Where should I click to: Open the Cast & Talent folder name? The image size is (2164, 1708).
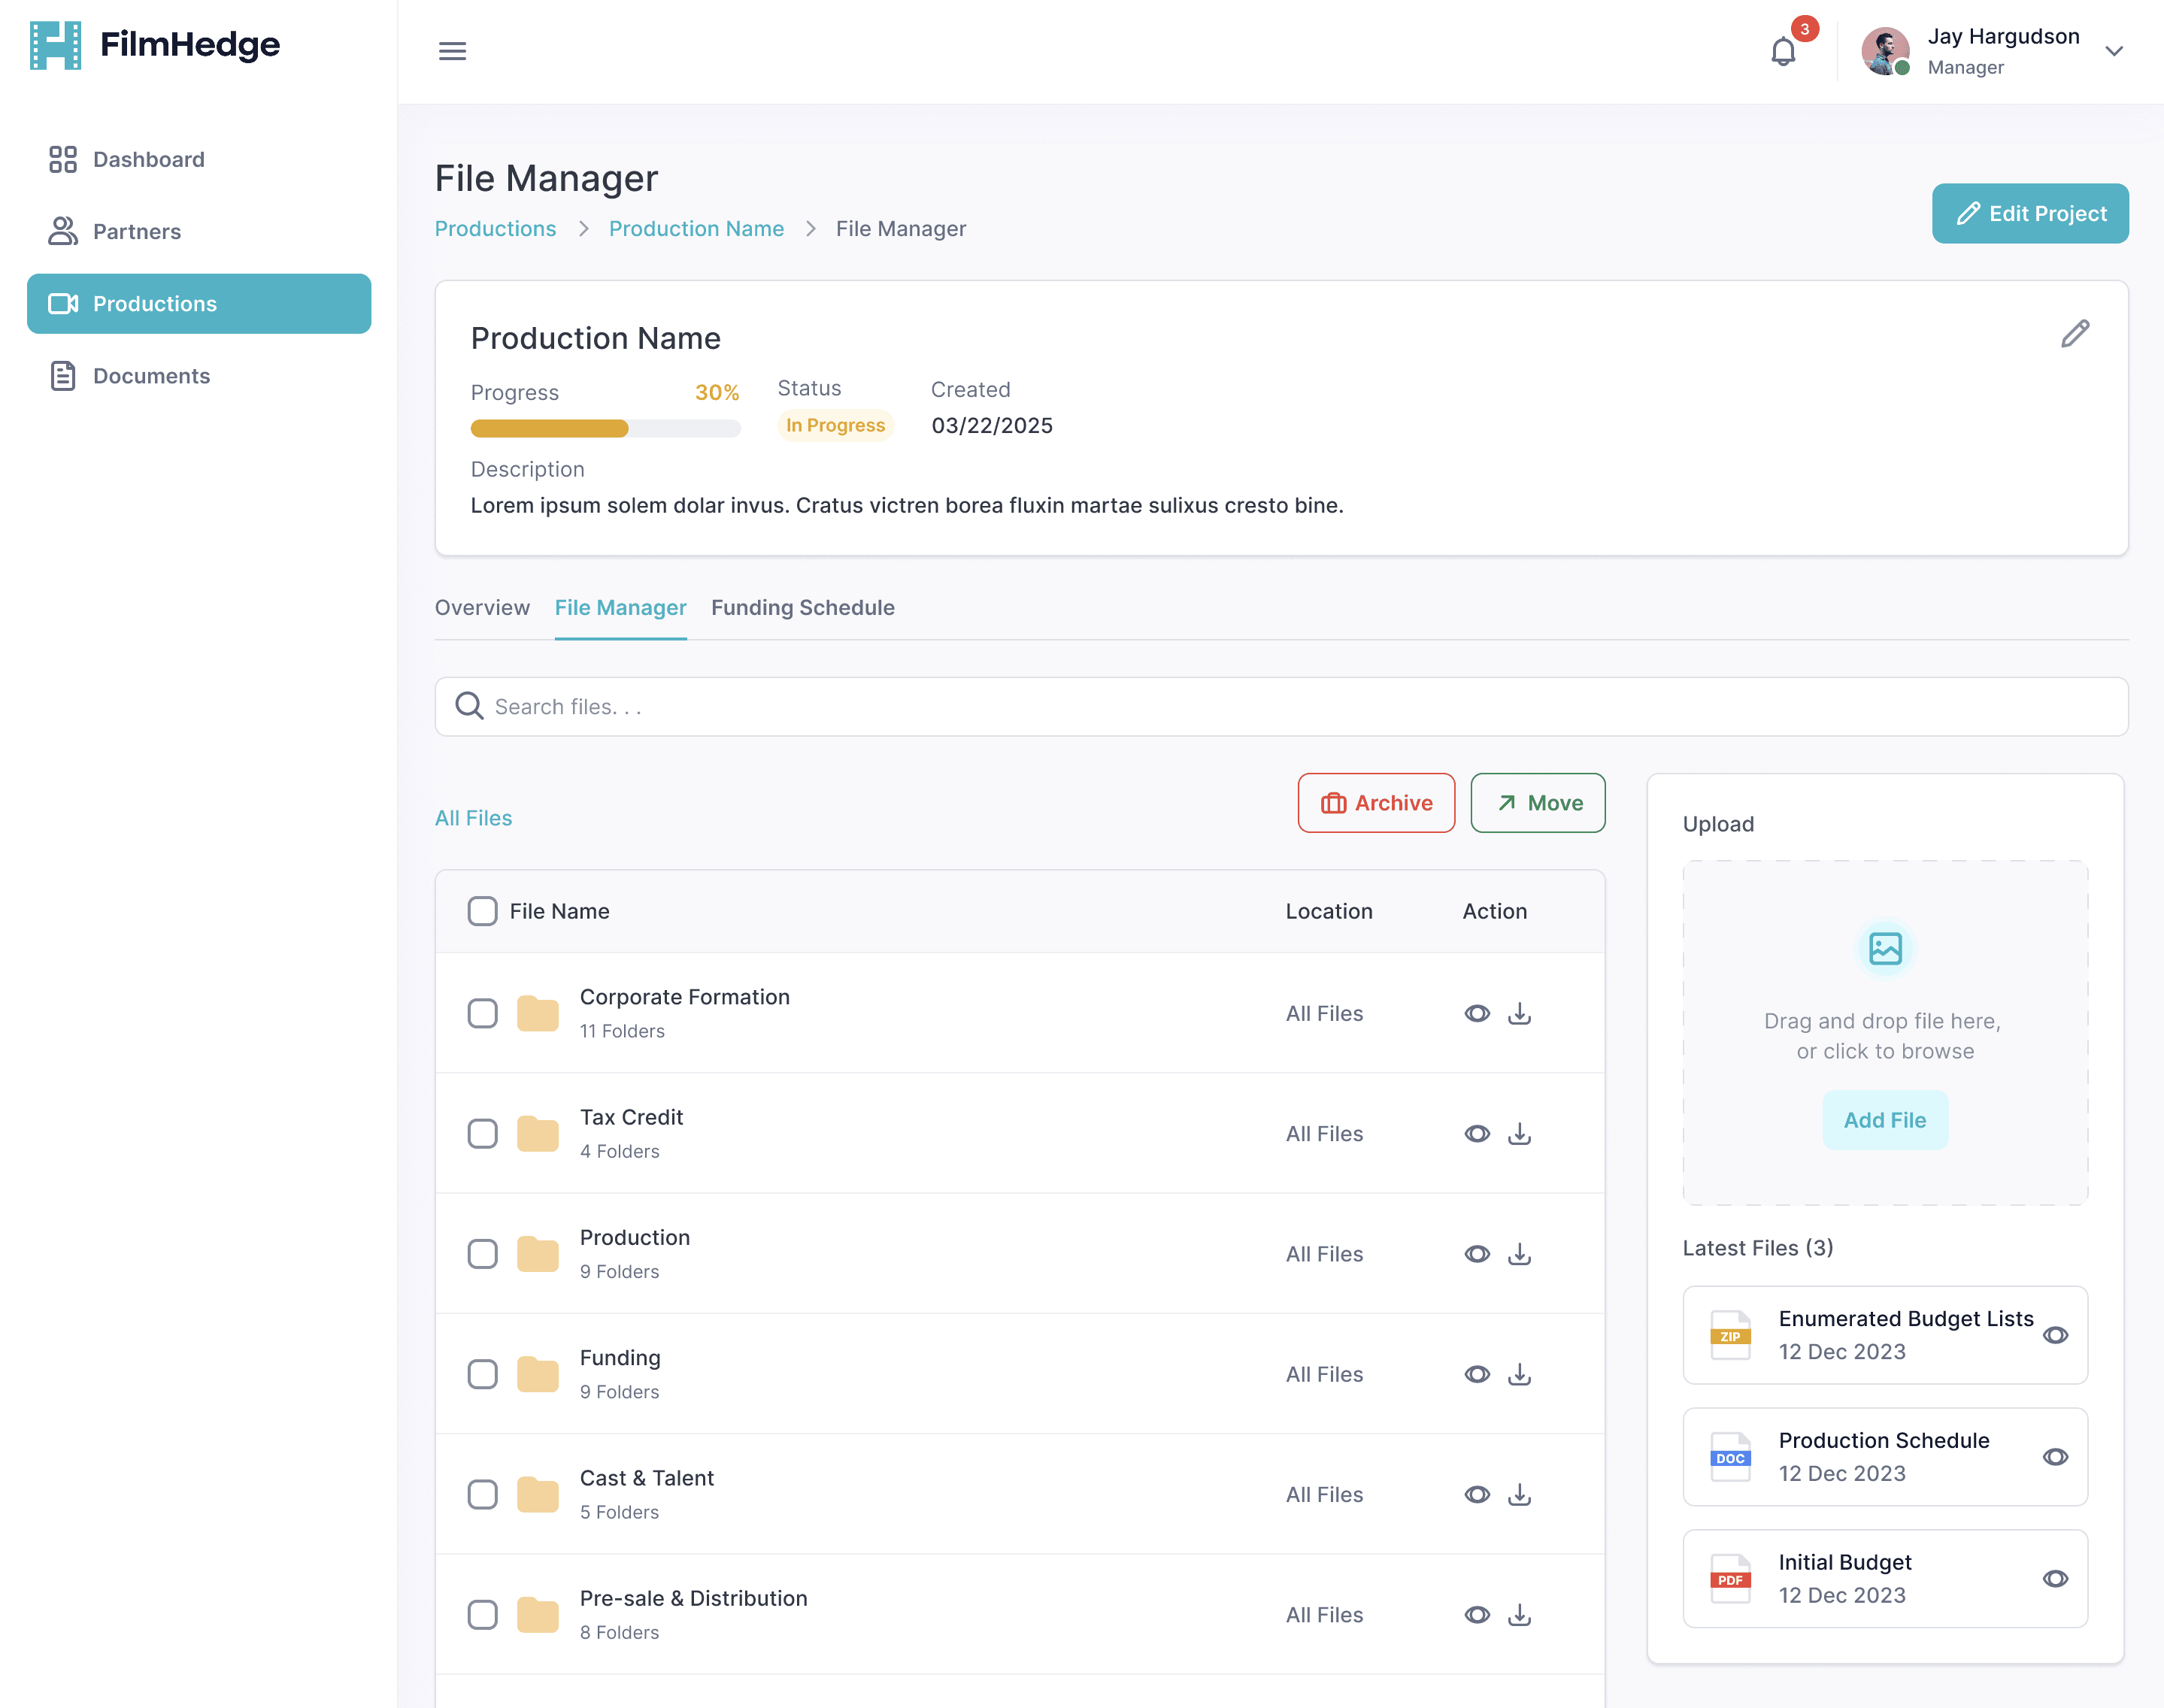[647, 1478]
